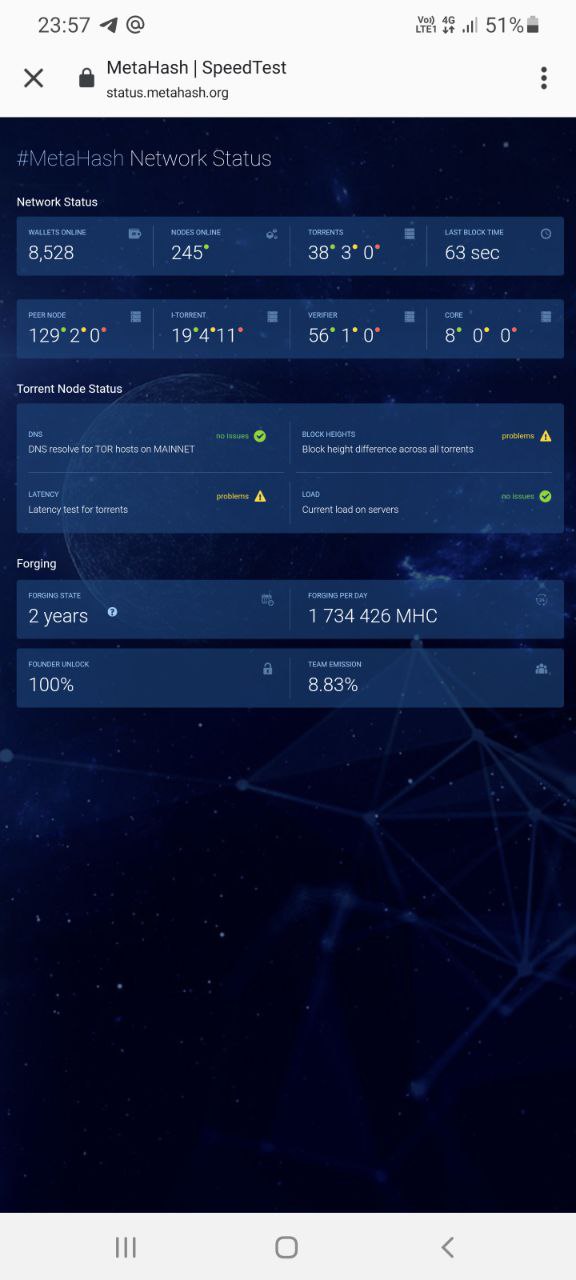Click the Last Block Time clock icon
The width and height of the screenshot is (576, 1280).
tap(546, 234)
